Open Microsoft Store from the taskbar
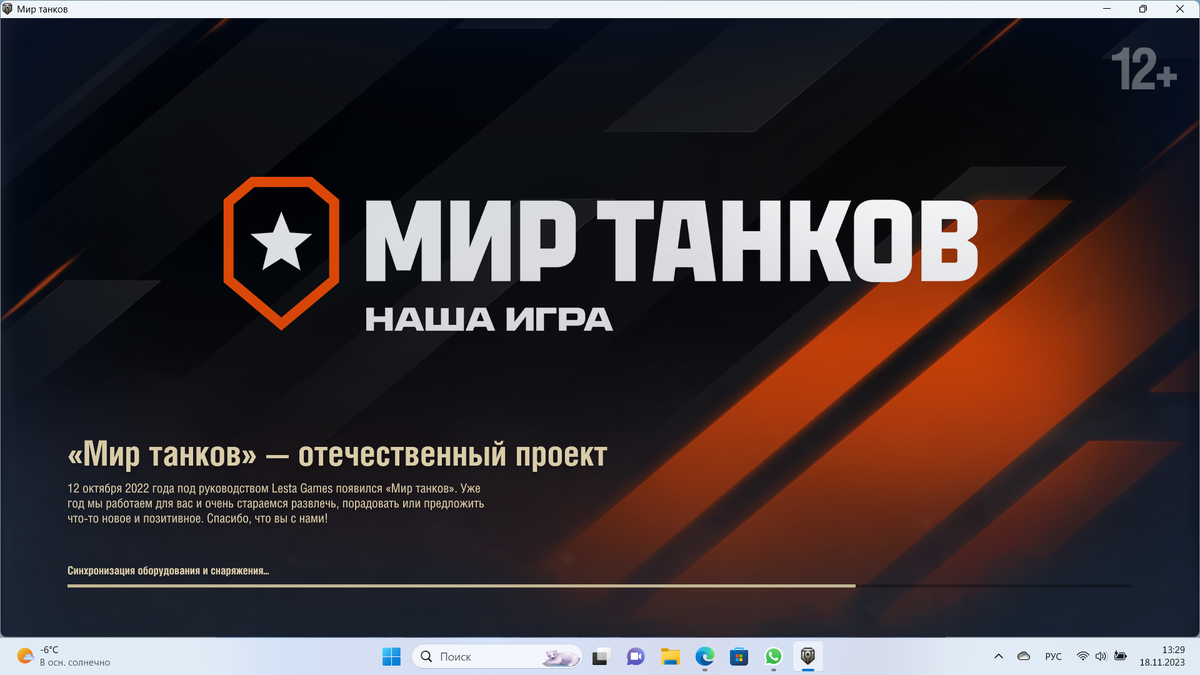Screen dimensions: 1200x675 [x=739, y=657]
